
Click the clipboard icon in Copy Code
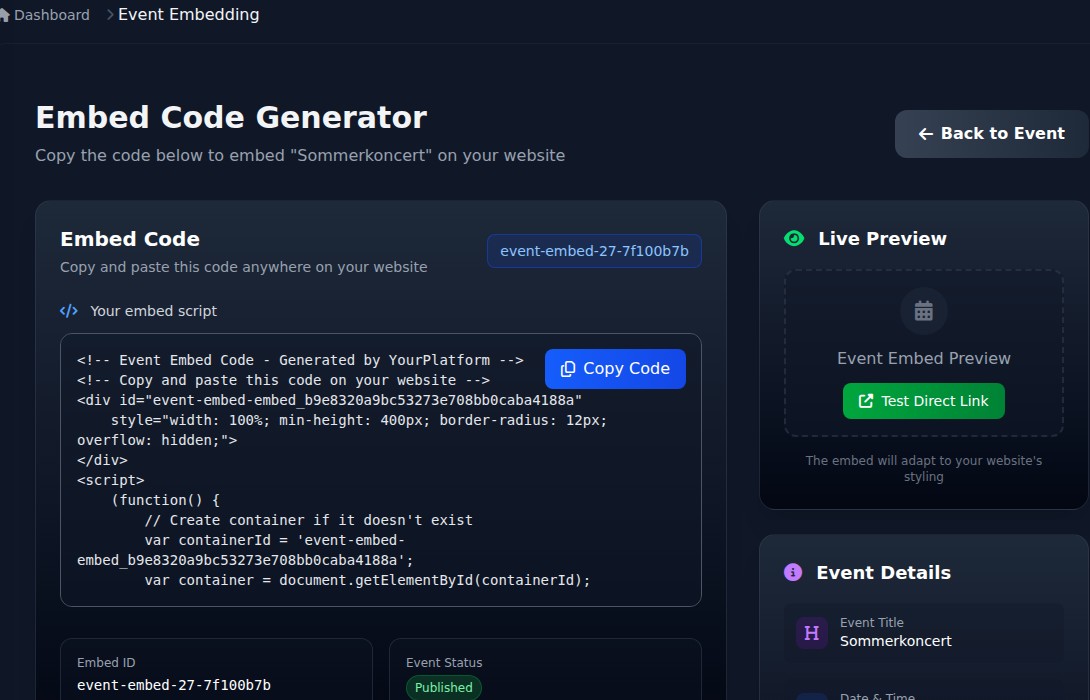(x=568, y=369)
